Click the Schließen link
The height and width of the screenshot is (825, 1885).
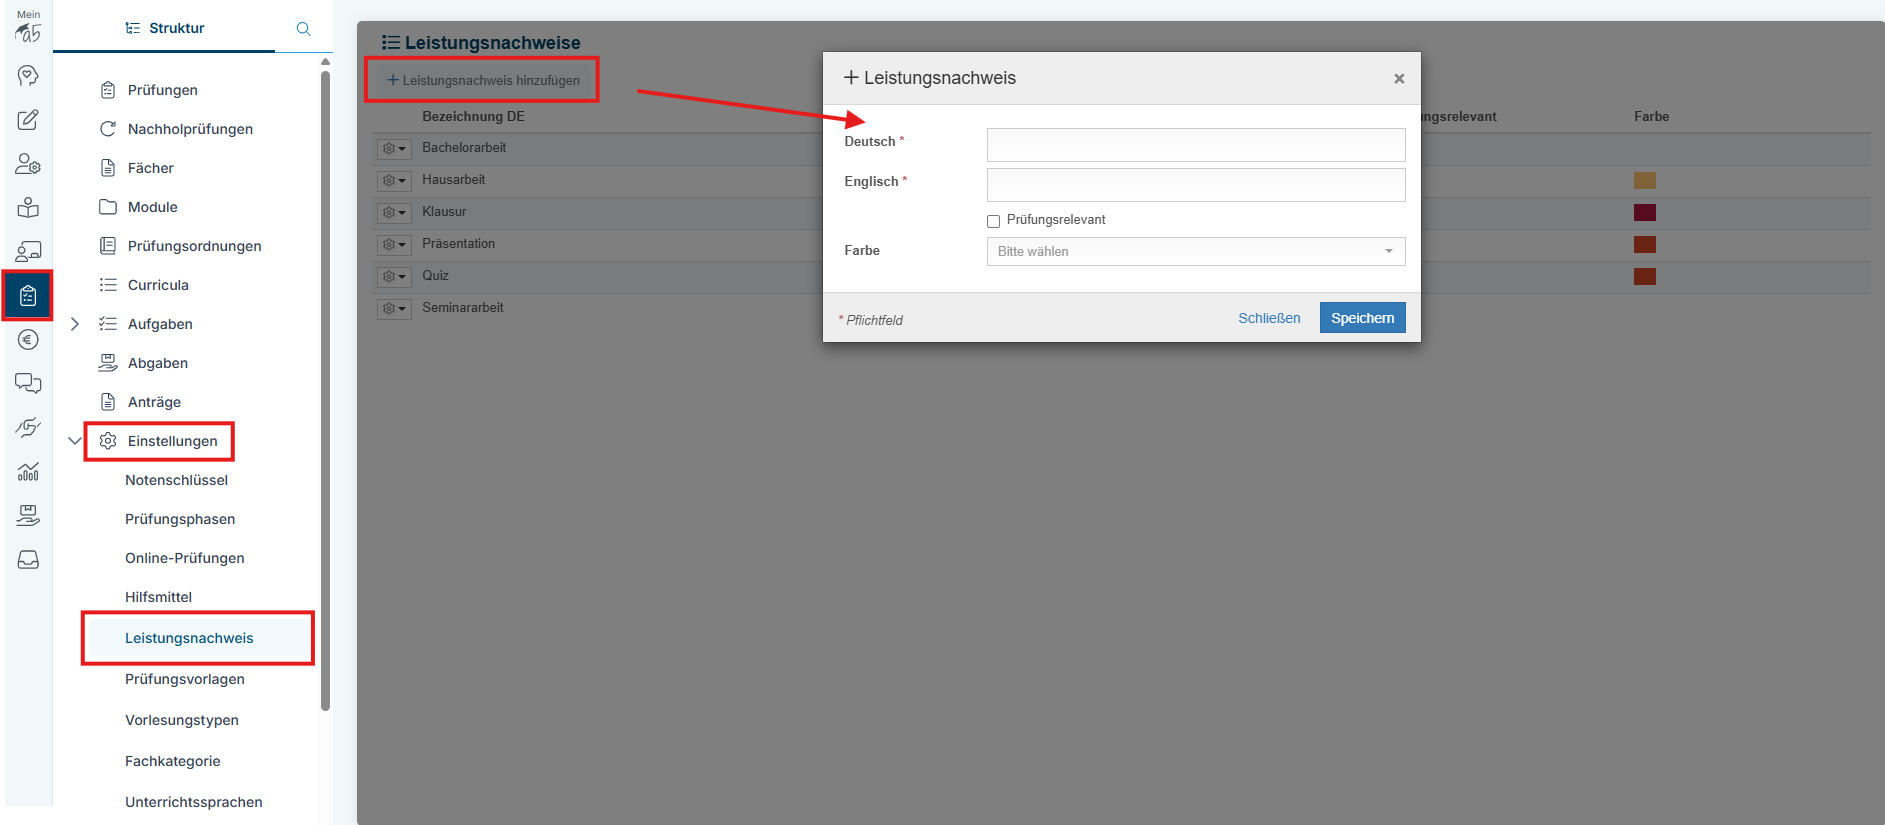click(x=1269, y=318)
